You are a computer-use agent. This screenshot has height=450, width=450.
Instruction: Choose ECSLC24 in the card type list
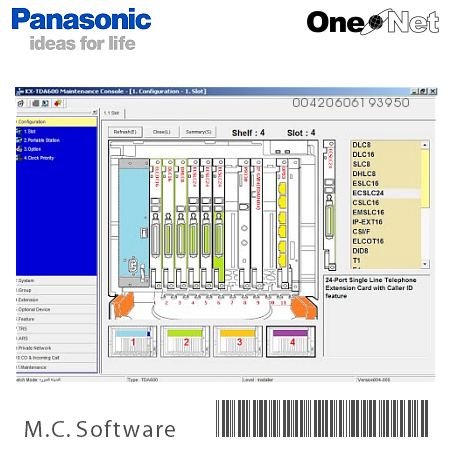point(368,193)
